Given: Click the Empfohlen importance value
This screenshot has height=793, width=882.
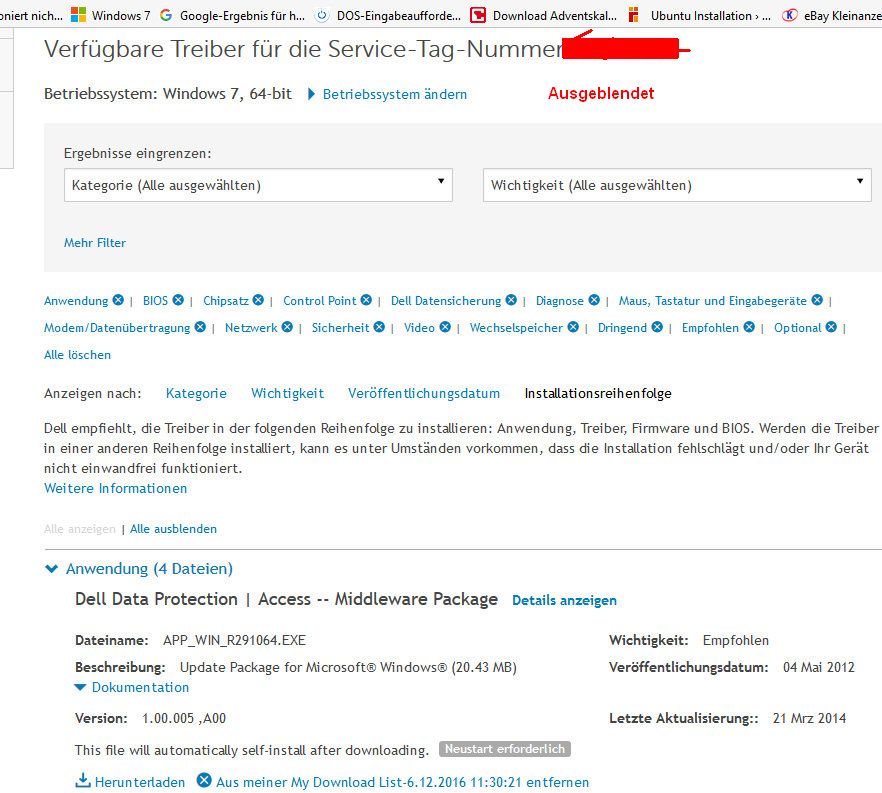Looking at the screenshot, I should pyautogui.click(x=736, y=640).
